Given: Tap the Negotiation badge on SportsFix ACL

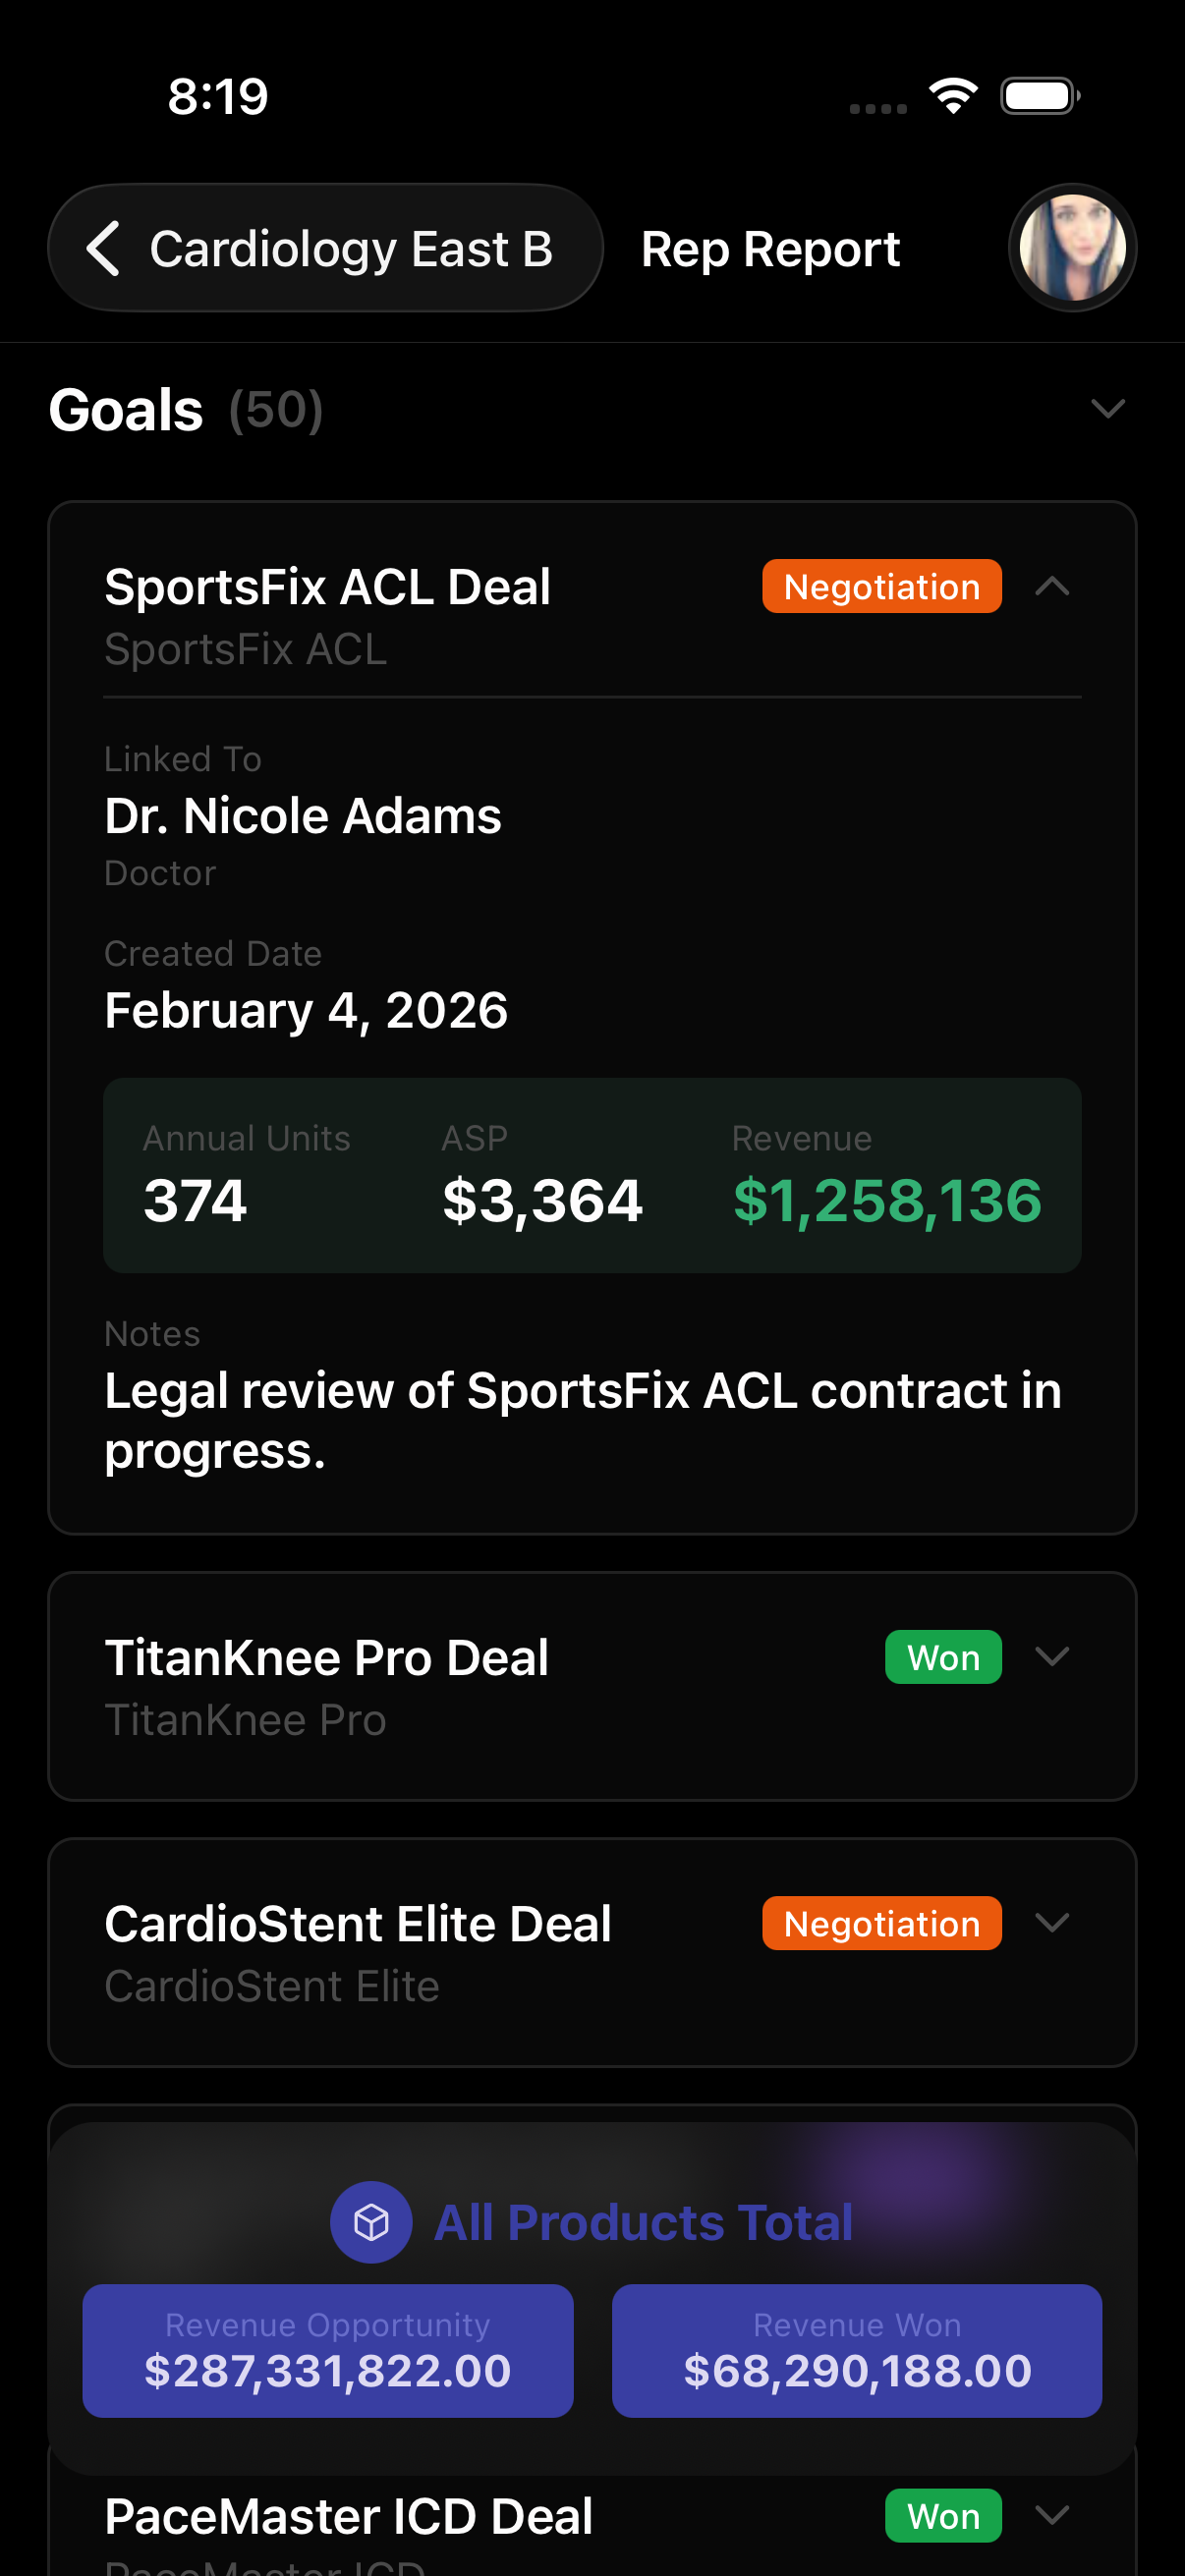Looking at the screenshot, I should tap(881, 587).
